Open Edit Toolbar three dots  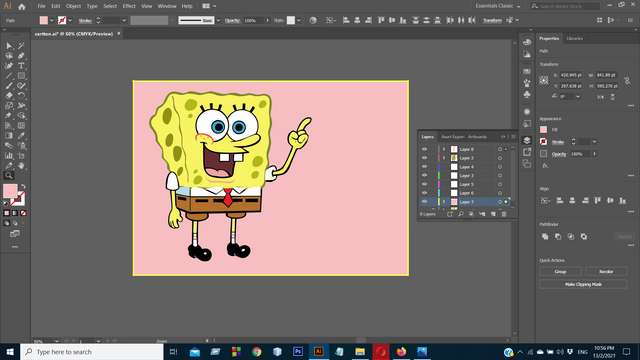pyautogui.click(x=15, y=247)
